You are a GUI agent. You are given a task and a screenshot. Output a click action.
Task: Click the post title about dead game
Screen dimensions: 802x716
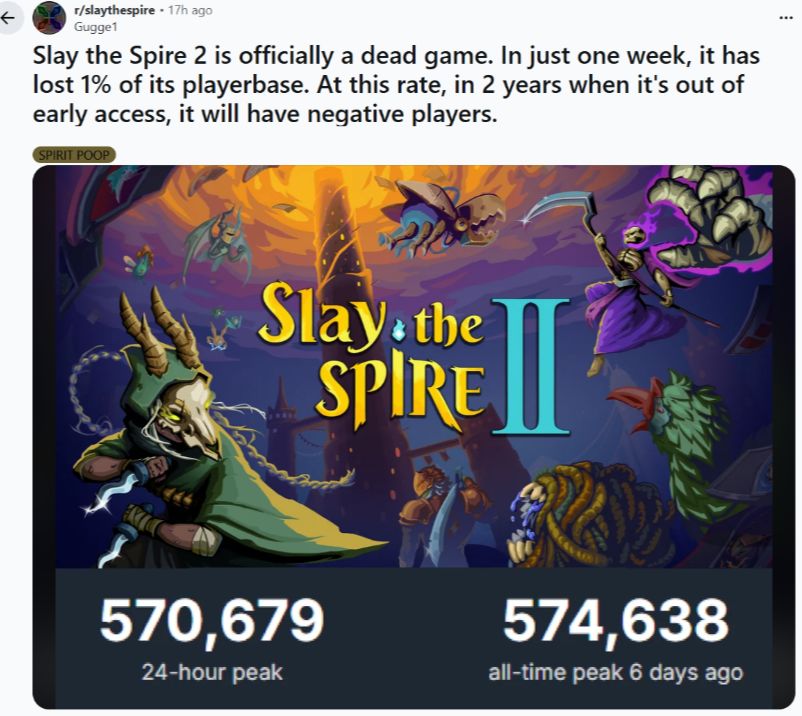pos(390,87)
